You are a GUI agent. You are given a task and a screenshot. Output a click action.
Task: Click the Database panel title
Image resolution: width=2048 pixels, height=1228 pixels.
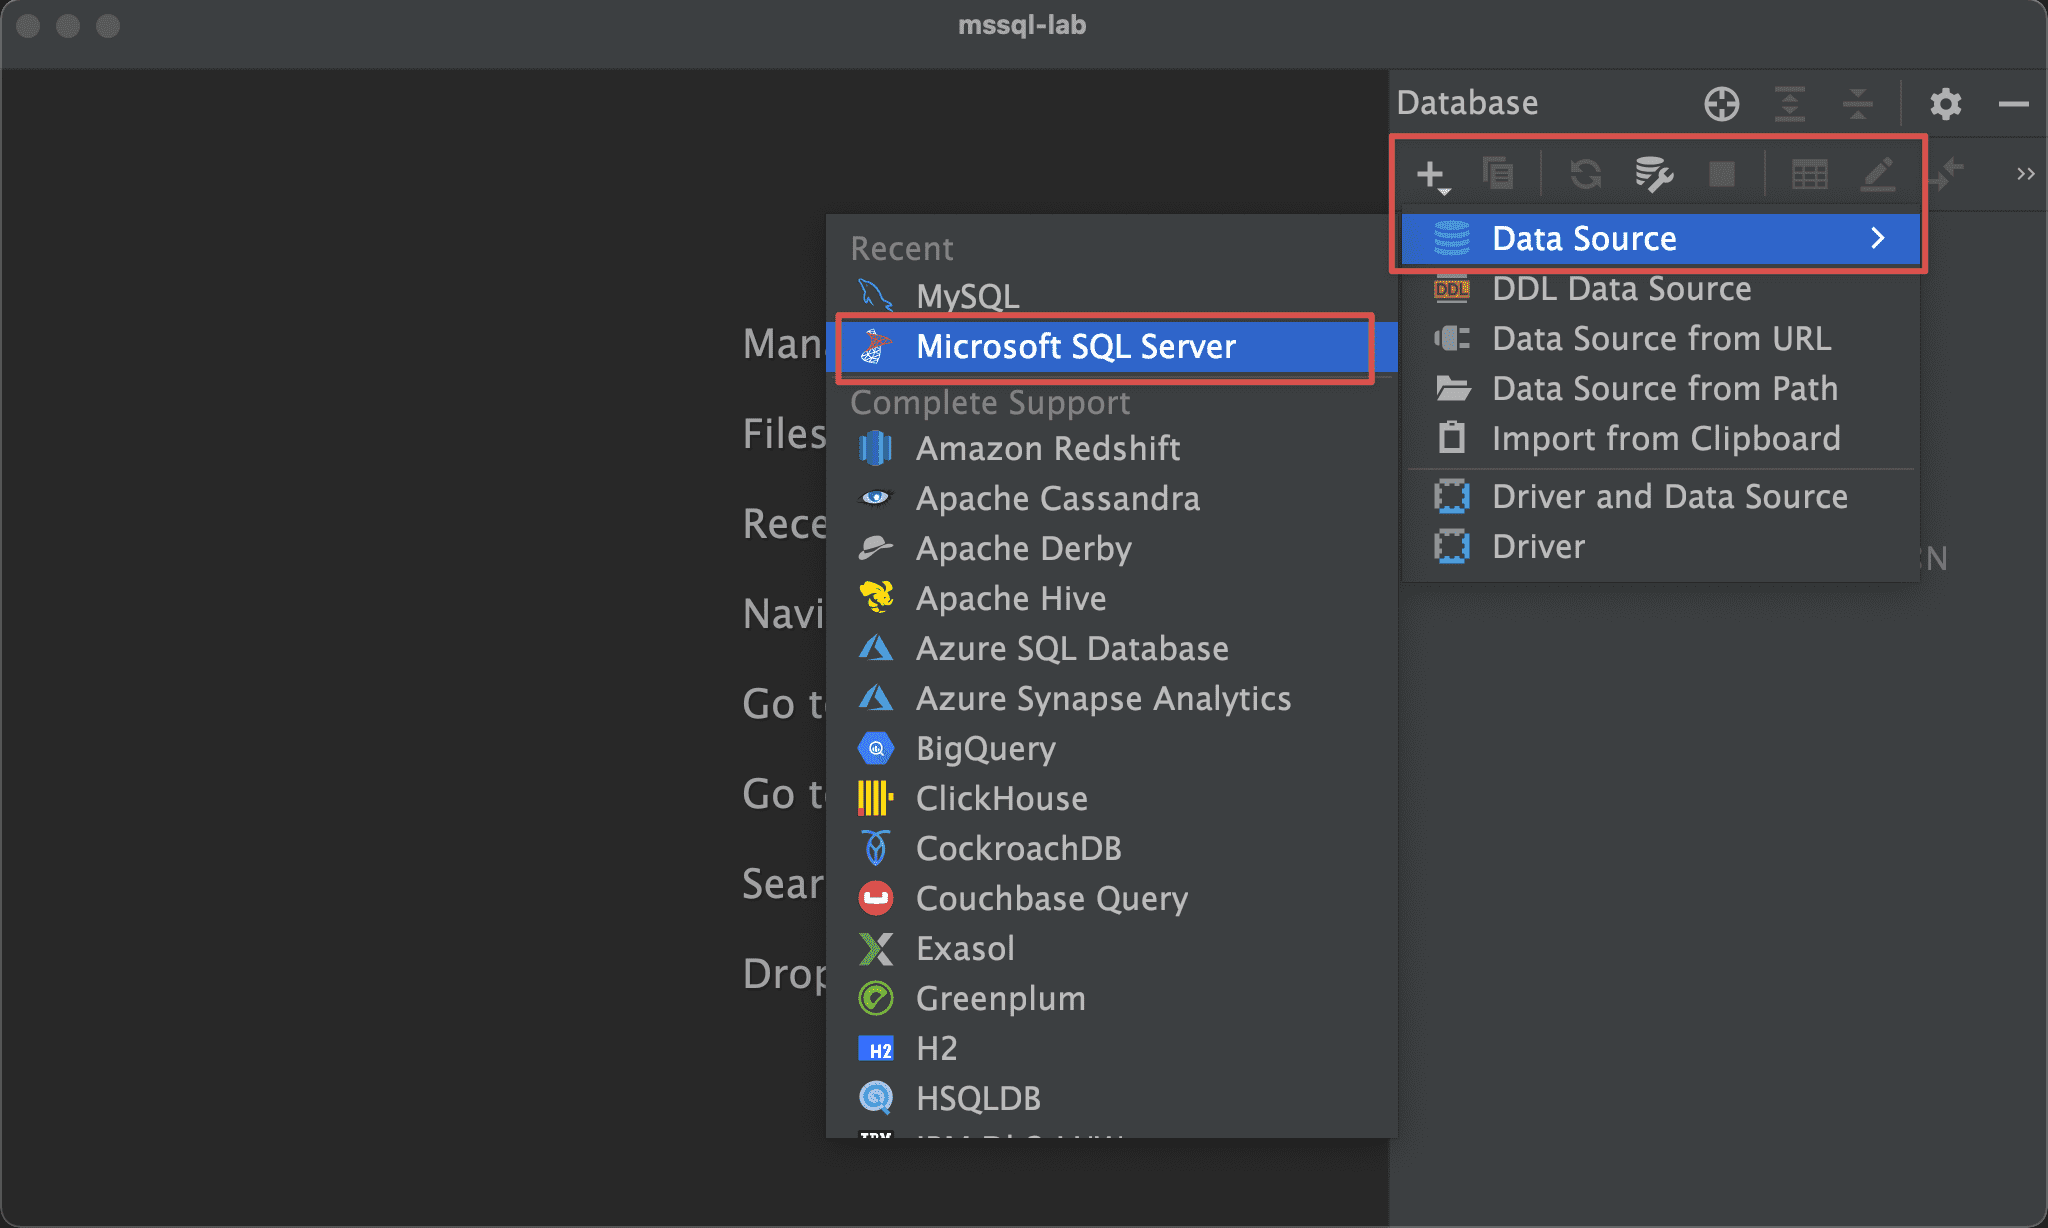[x=1467, y=103]
